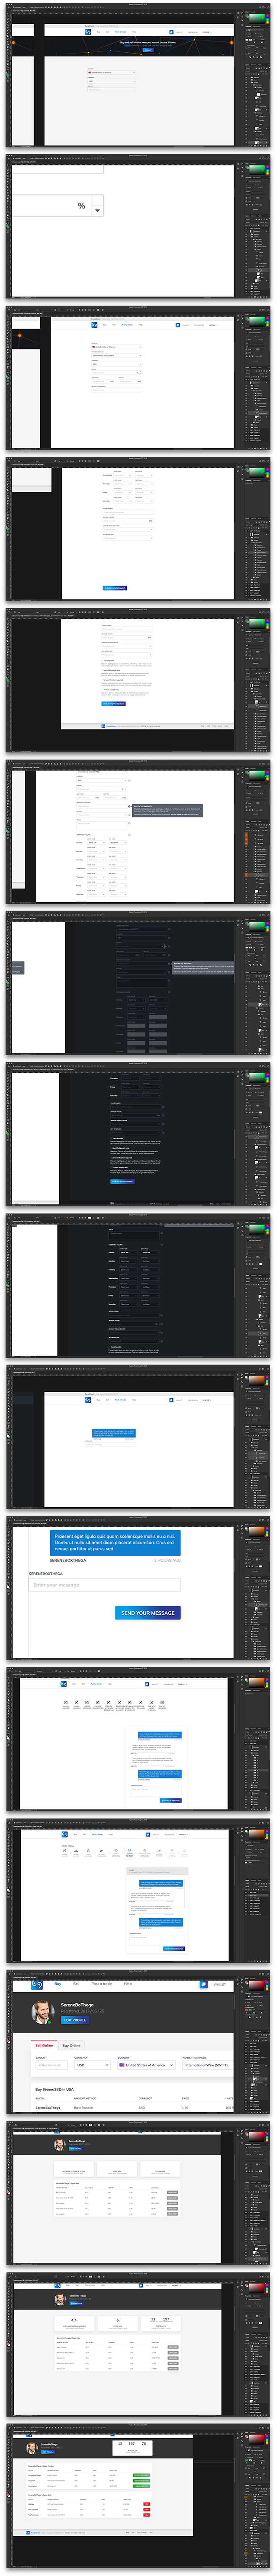
Task: Click the enlarged SereneBoThega avatar photo
Action: click(x=42, y=2011)
